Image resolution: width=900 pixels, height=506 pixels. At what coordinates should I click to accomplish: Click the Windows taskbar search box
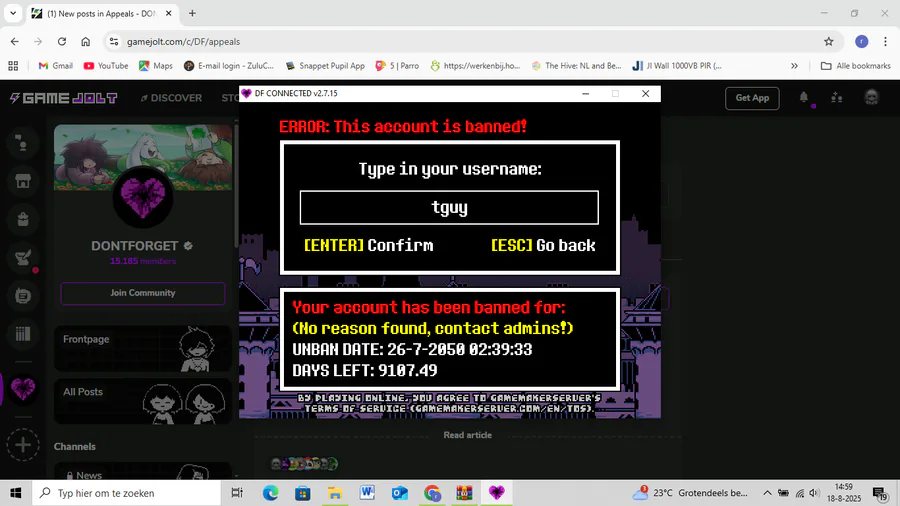(x=126, y=493)
